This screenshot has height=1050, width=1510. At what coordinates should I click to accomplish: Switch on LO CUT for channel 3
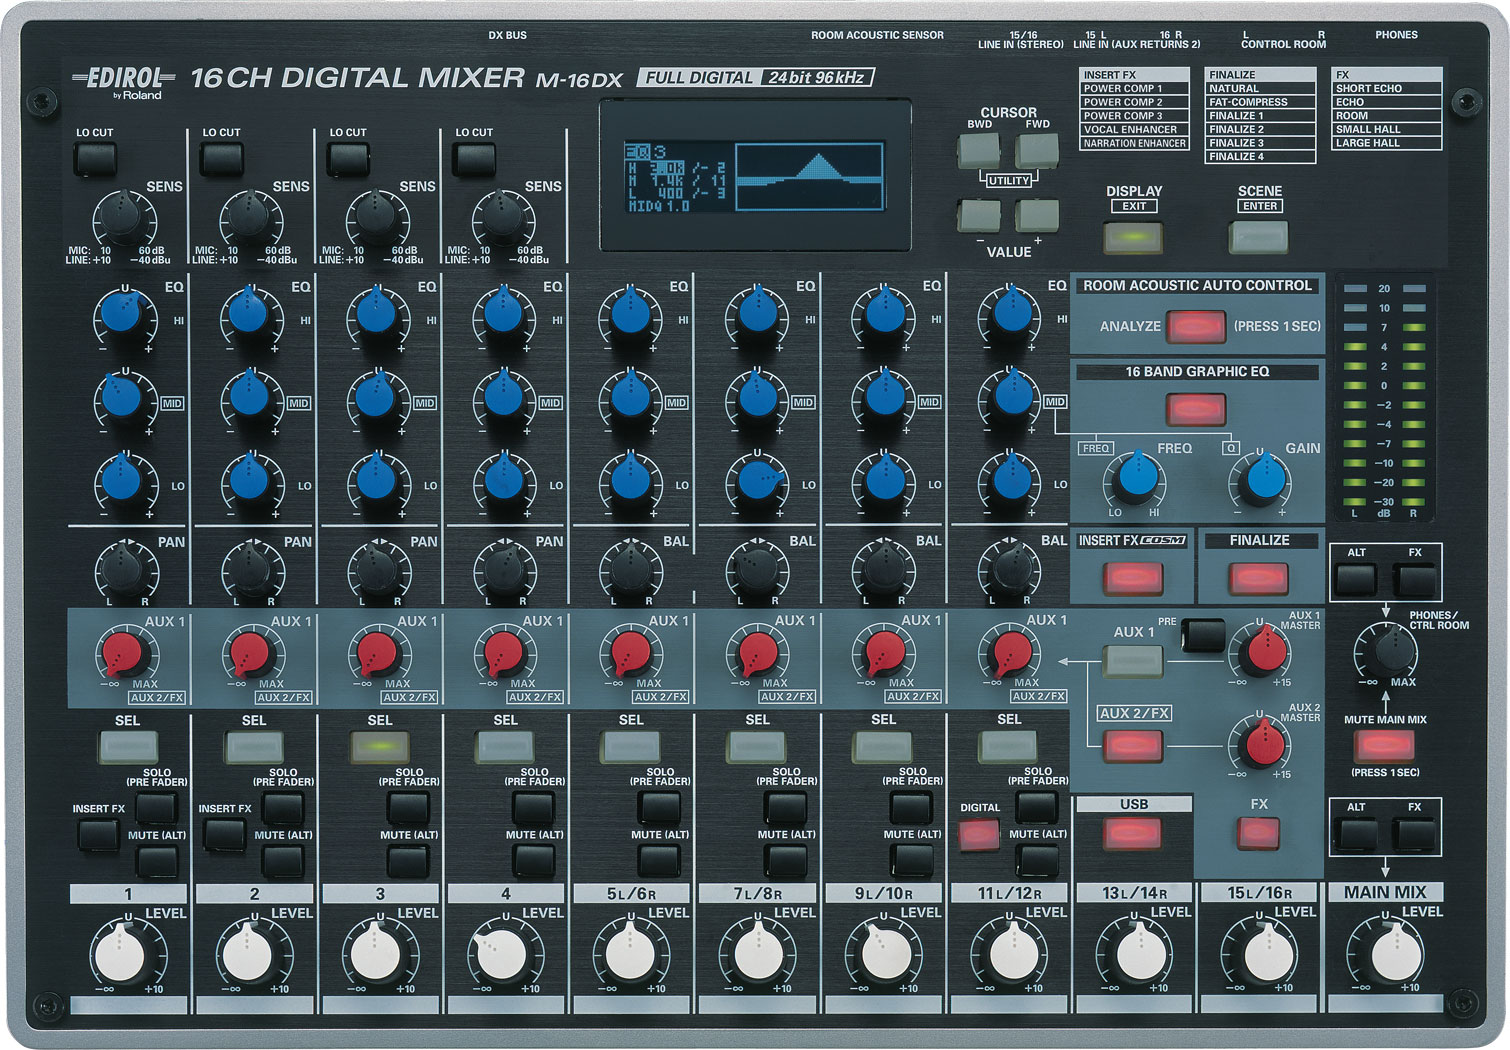coord(348,159)
